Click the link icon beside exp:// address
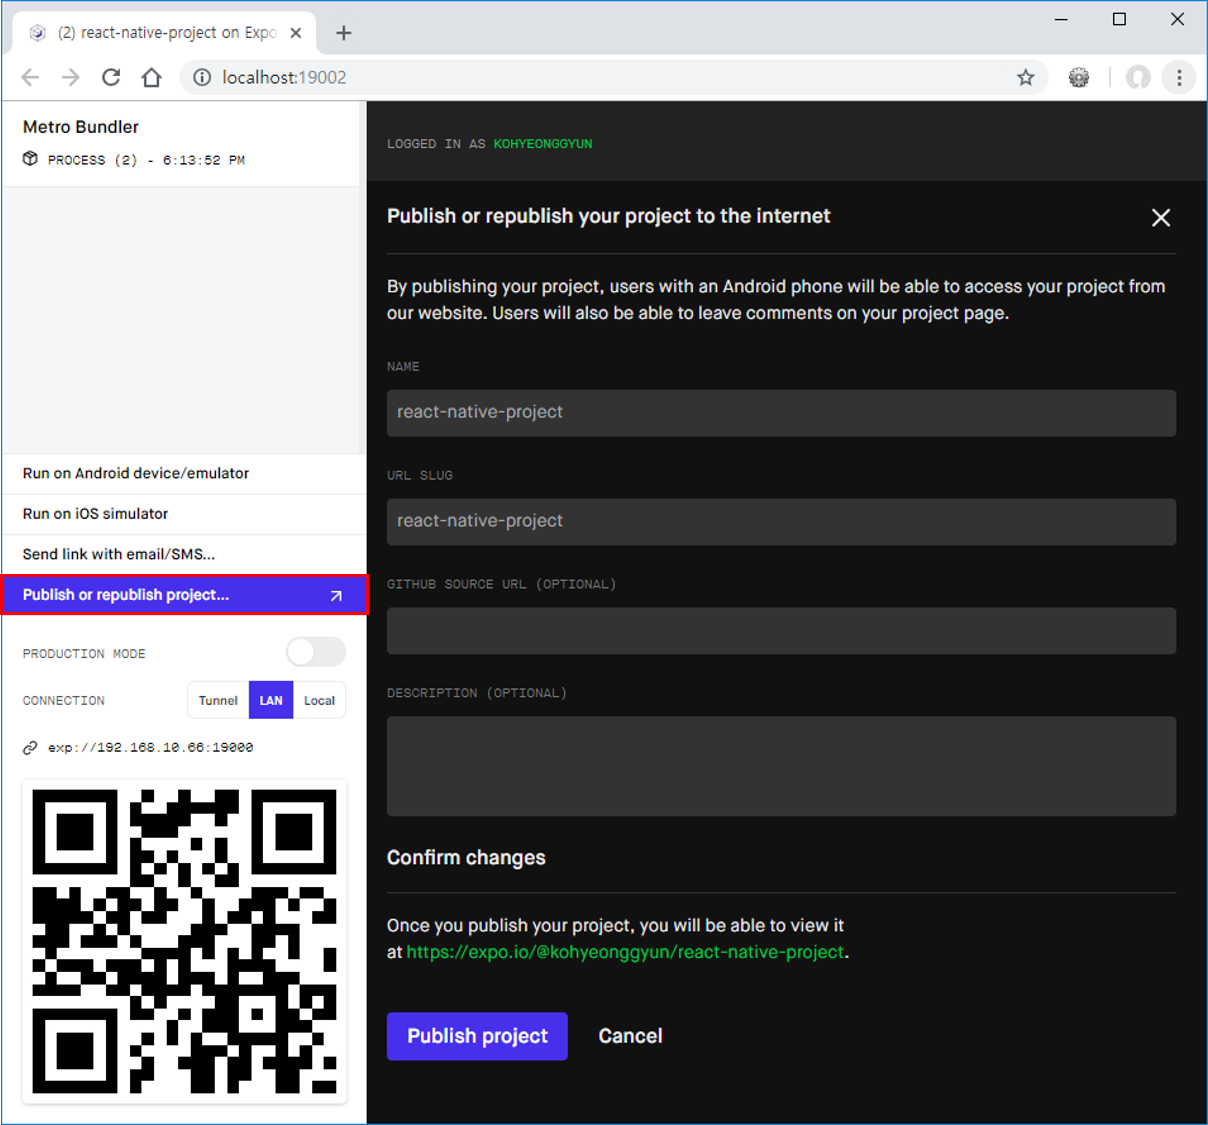 pos(31,747)
